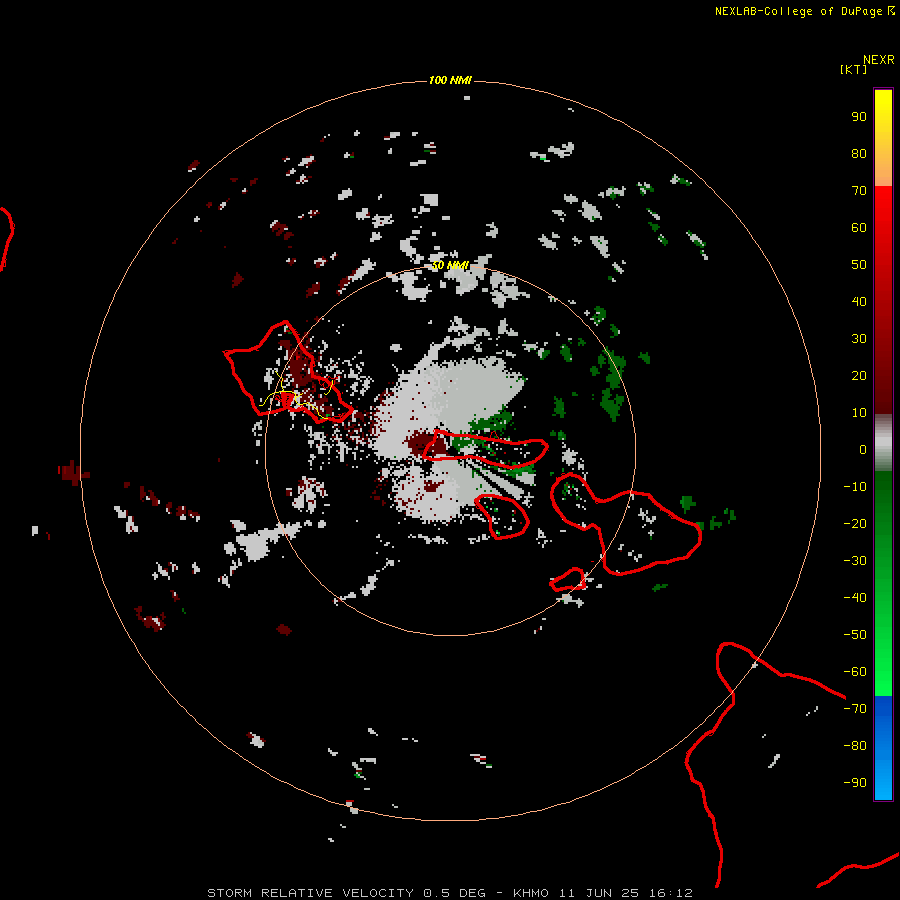Click the [KT] units label
Image resolution: width=900 pixels, height=900 pixels.
(x=853, y=69)
